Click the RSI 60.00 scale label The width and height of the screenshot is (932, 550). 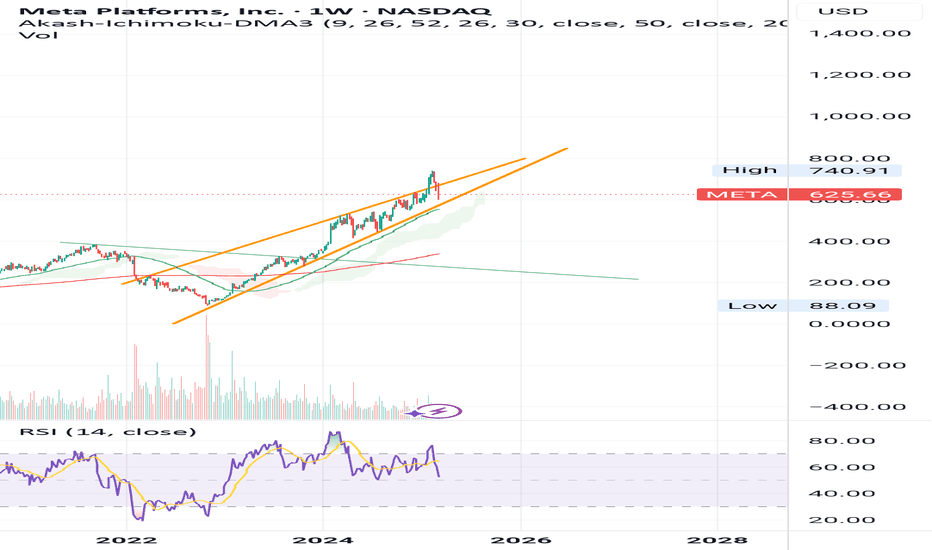[x=842, y=467]
